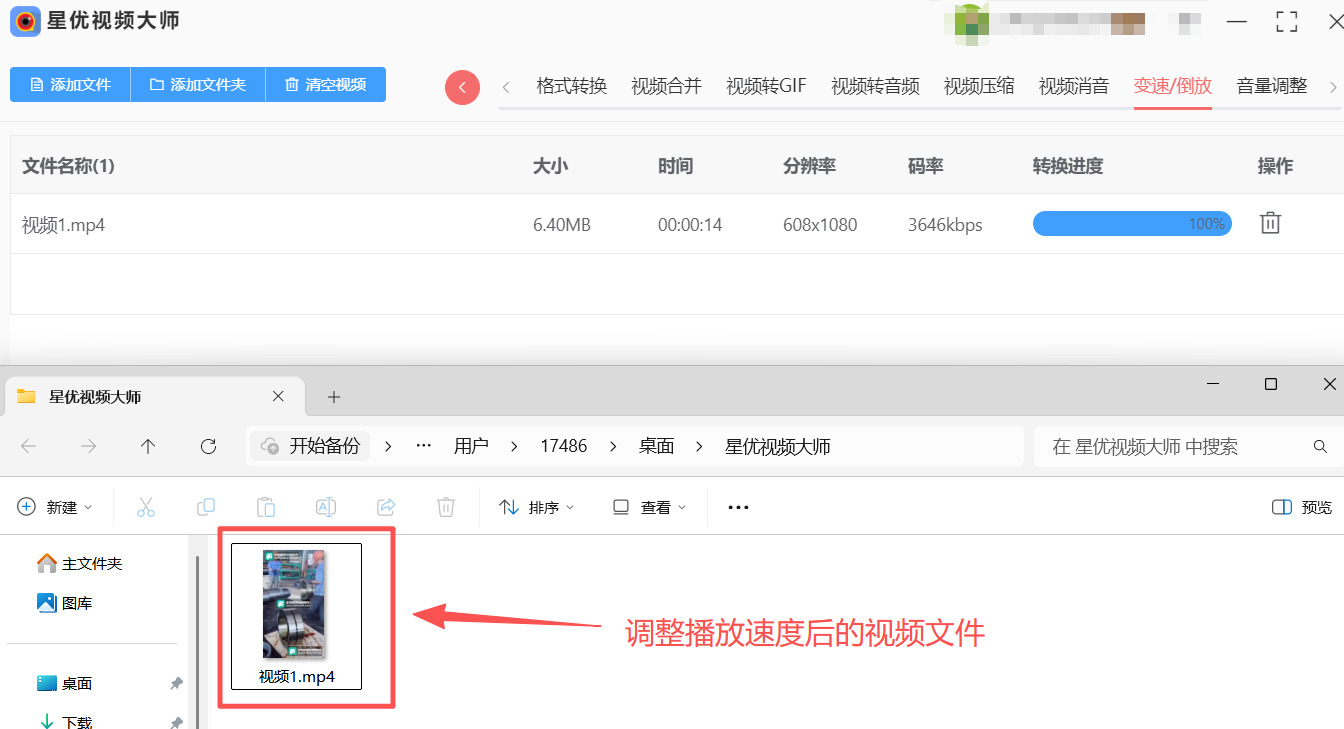Click the red back arrow circle button
Screen dimensions: 1344x729
point(462,87)
